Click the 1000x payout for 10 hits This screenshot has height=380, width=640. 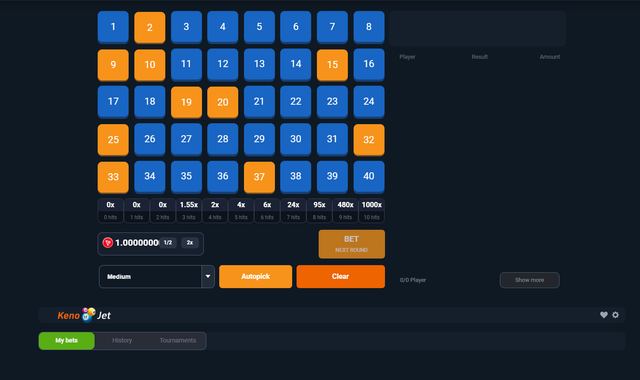click(371, 210)
